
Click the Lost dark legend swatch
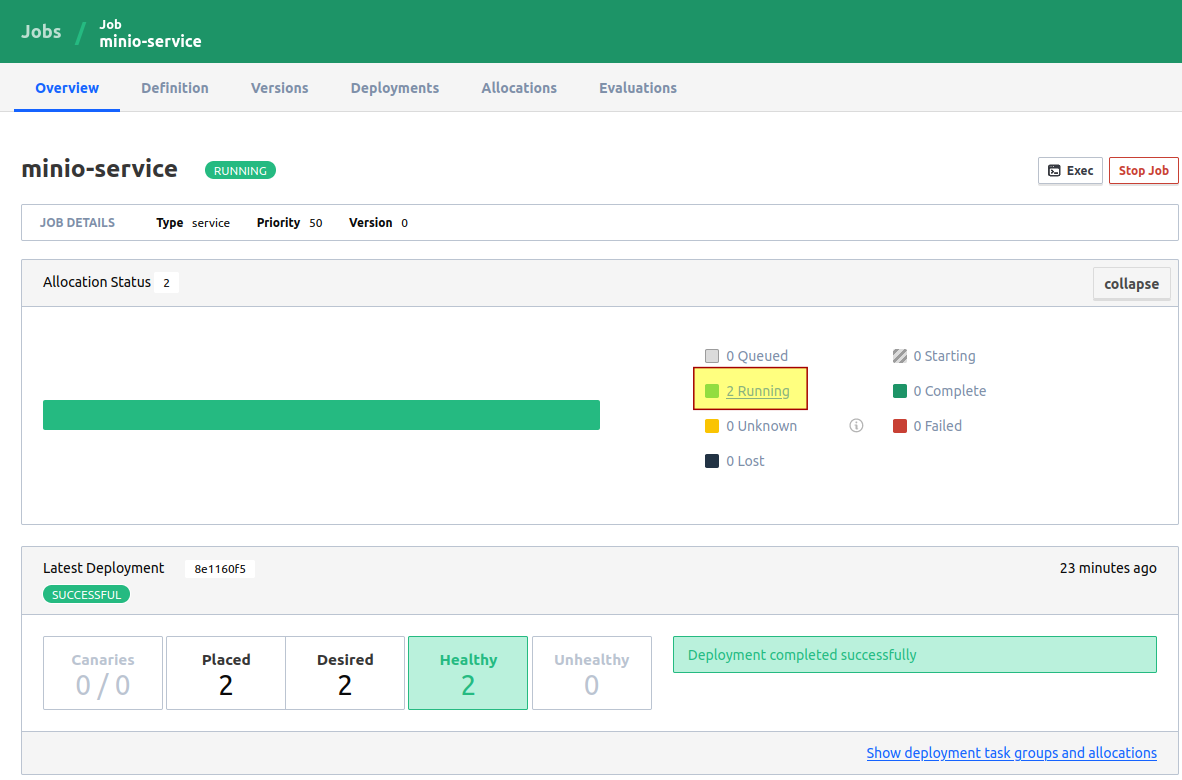pos(712,461)
